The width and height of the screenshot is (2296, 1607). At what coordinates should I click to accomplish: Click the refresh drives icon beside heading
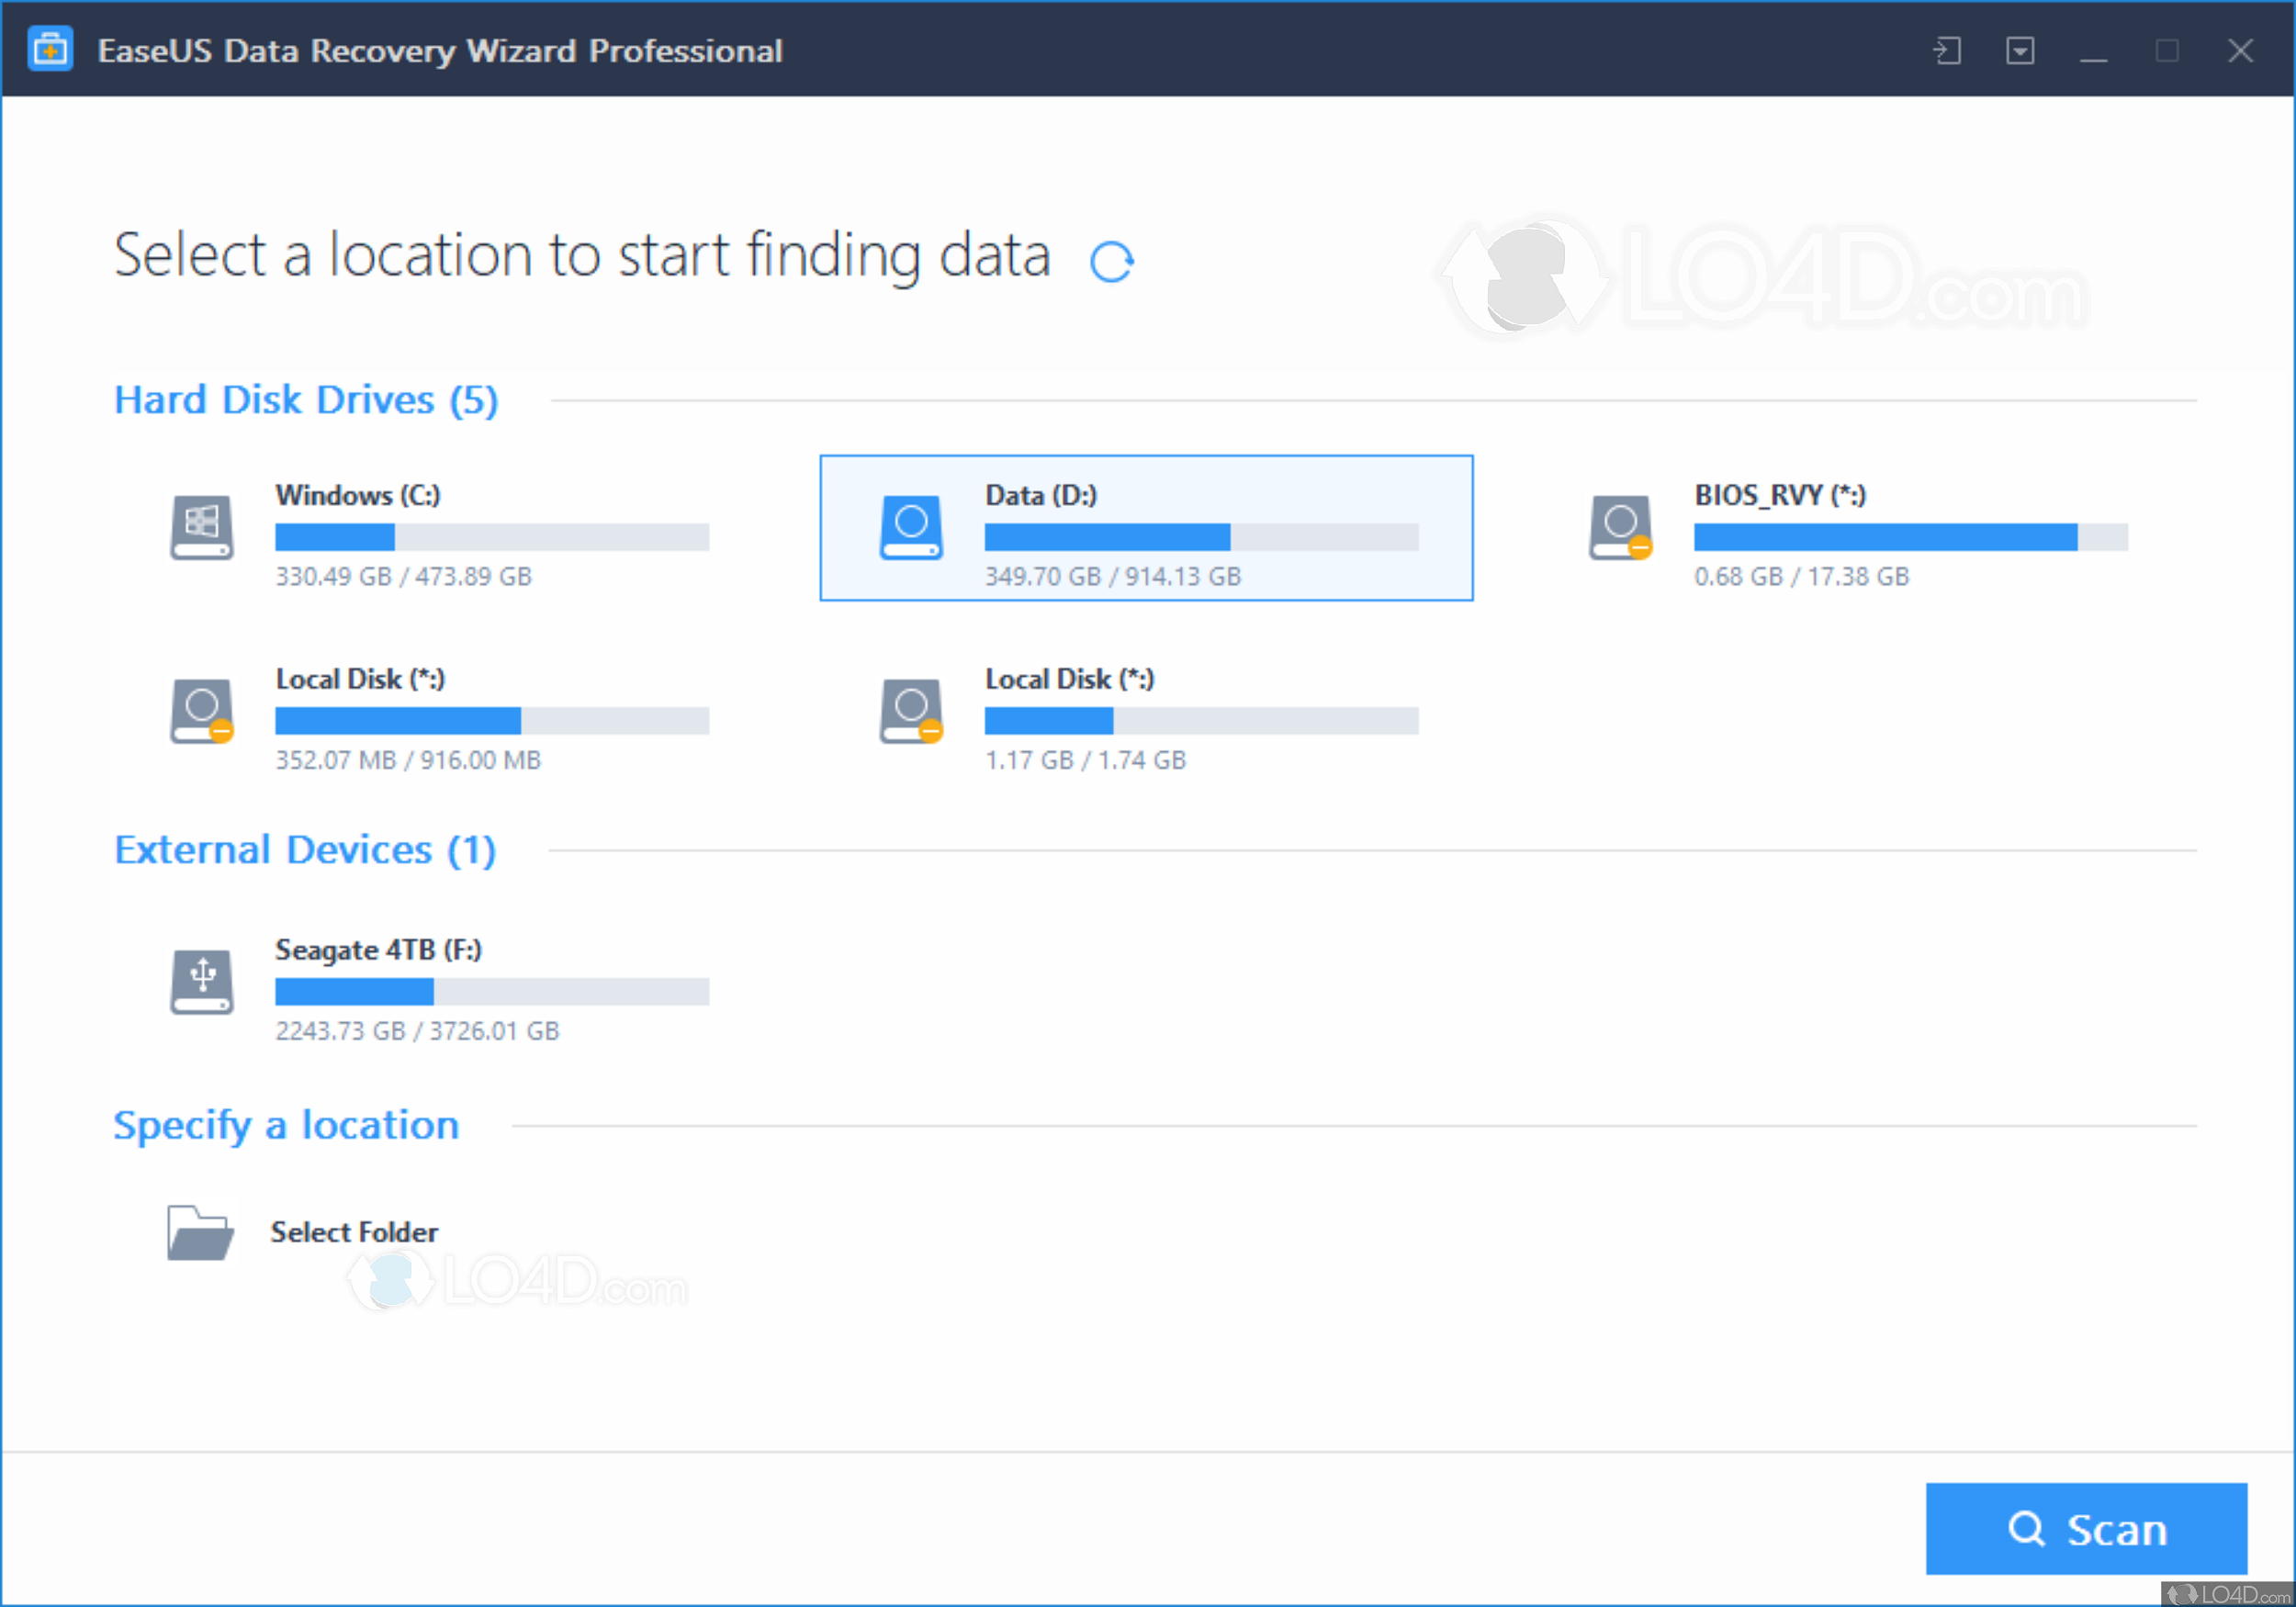point(1111,262)
